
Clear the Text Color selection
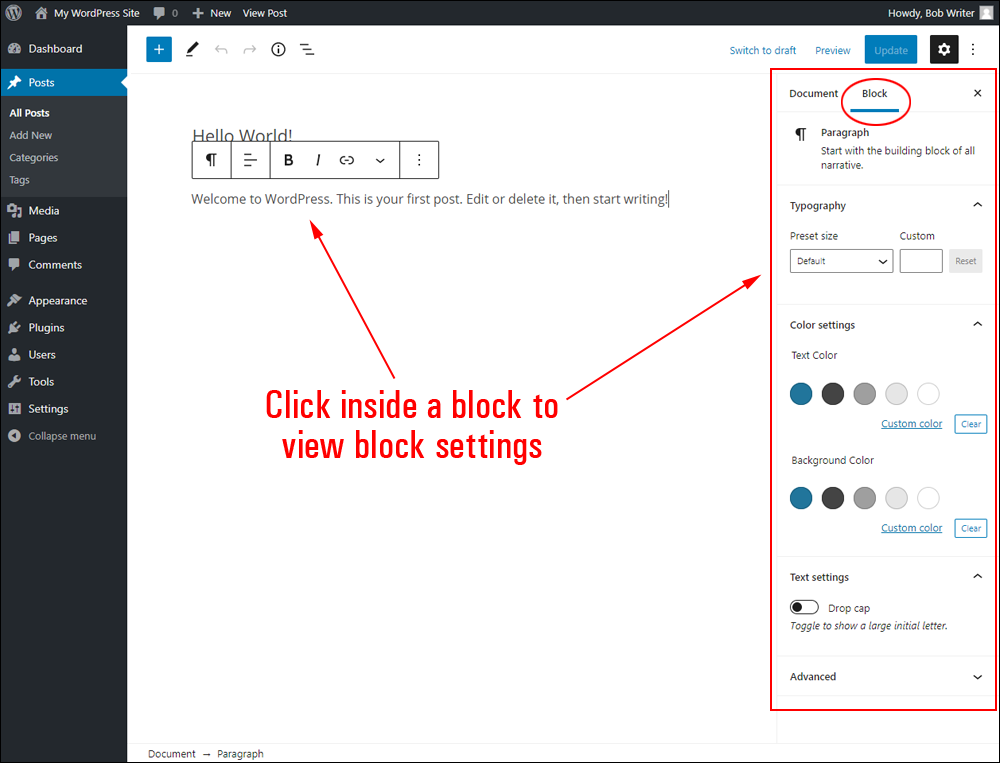click(x=971, y=424)
